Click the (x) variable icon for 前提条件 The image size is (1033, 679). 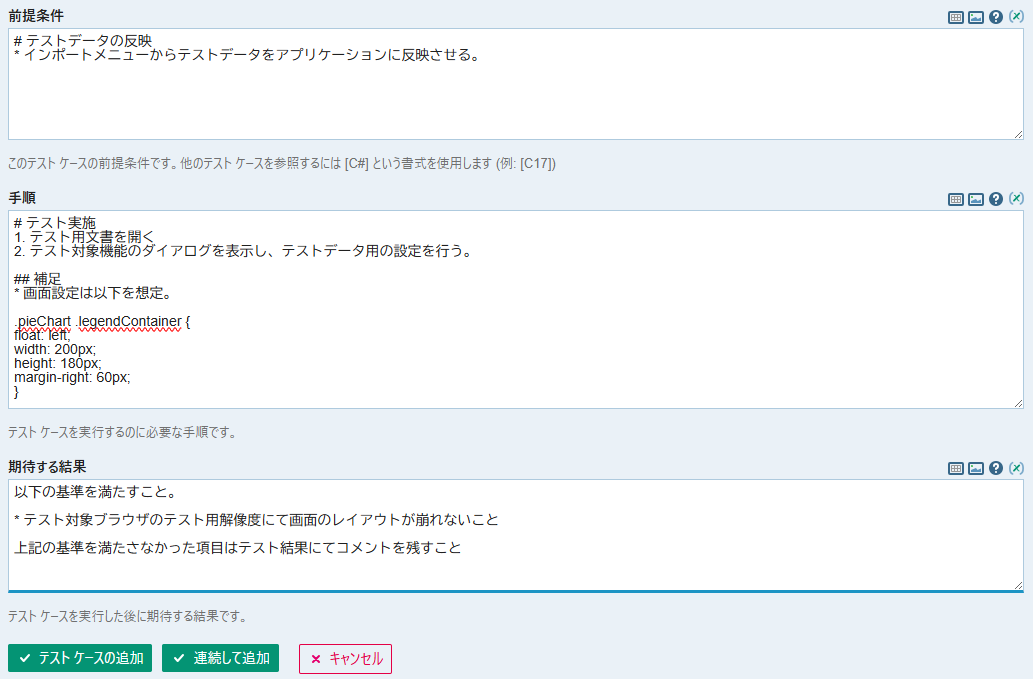tap(1016, 17)
